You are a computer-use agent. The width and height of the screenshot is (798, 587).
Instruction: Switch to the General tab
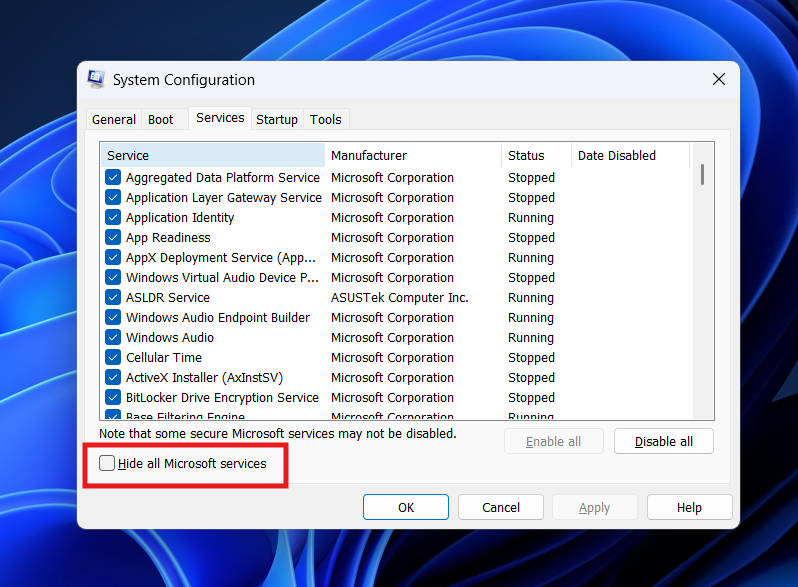113,120
